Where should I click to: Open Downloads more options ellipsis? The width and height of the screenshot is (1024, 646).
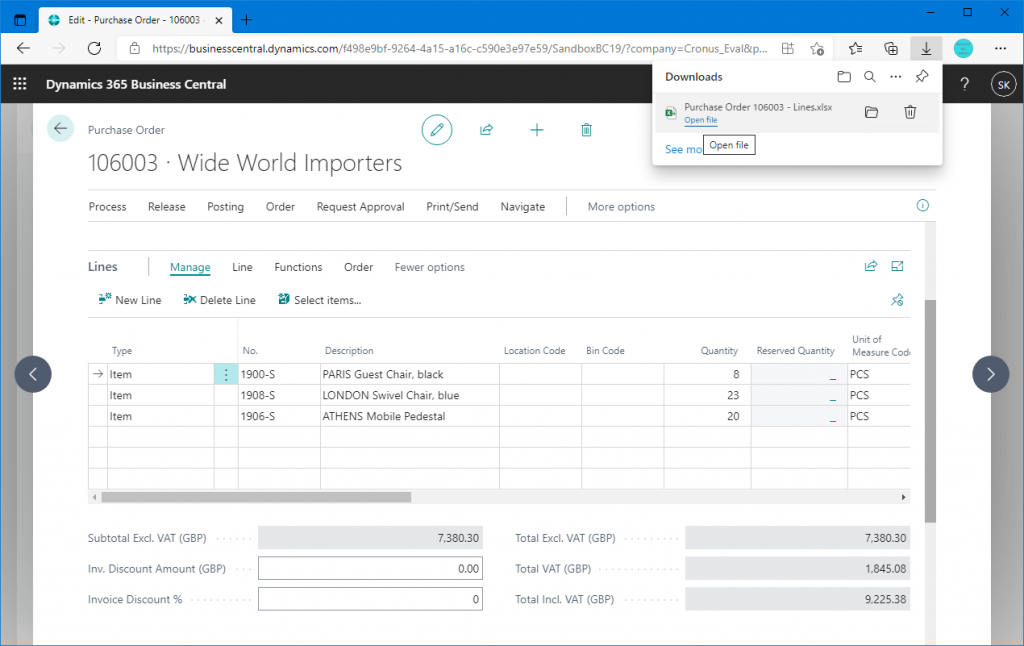click(895, 76)
